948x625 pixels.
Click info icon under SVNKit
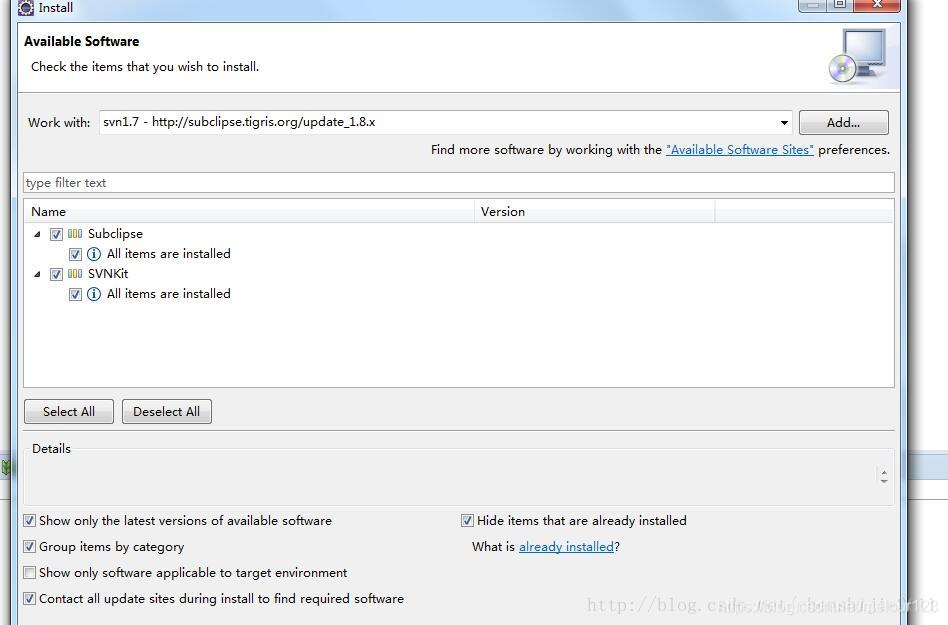click(x=94, y=294)
